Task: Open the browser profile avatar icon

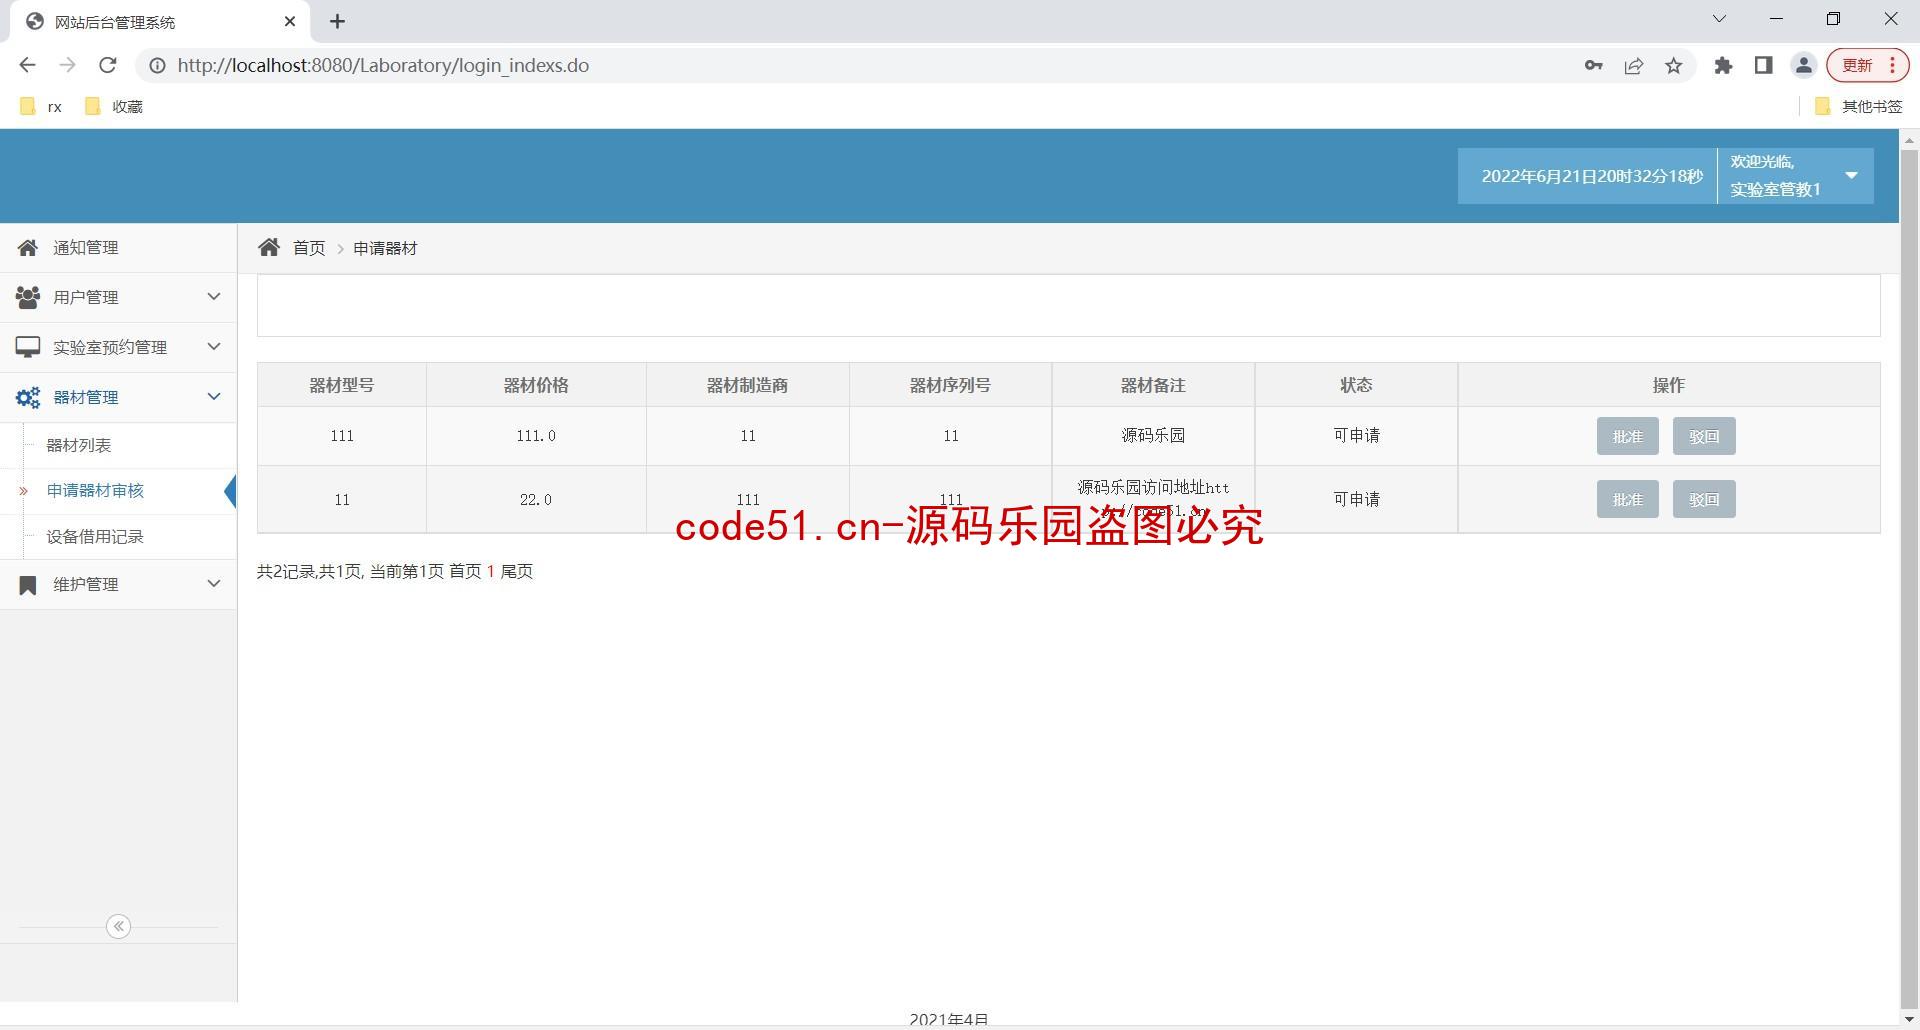Action: [x=1803, y=65]
